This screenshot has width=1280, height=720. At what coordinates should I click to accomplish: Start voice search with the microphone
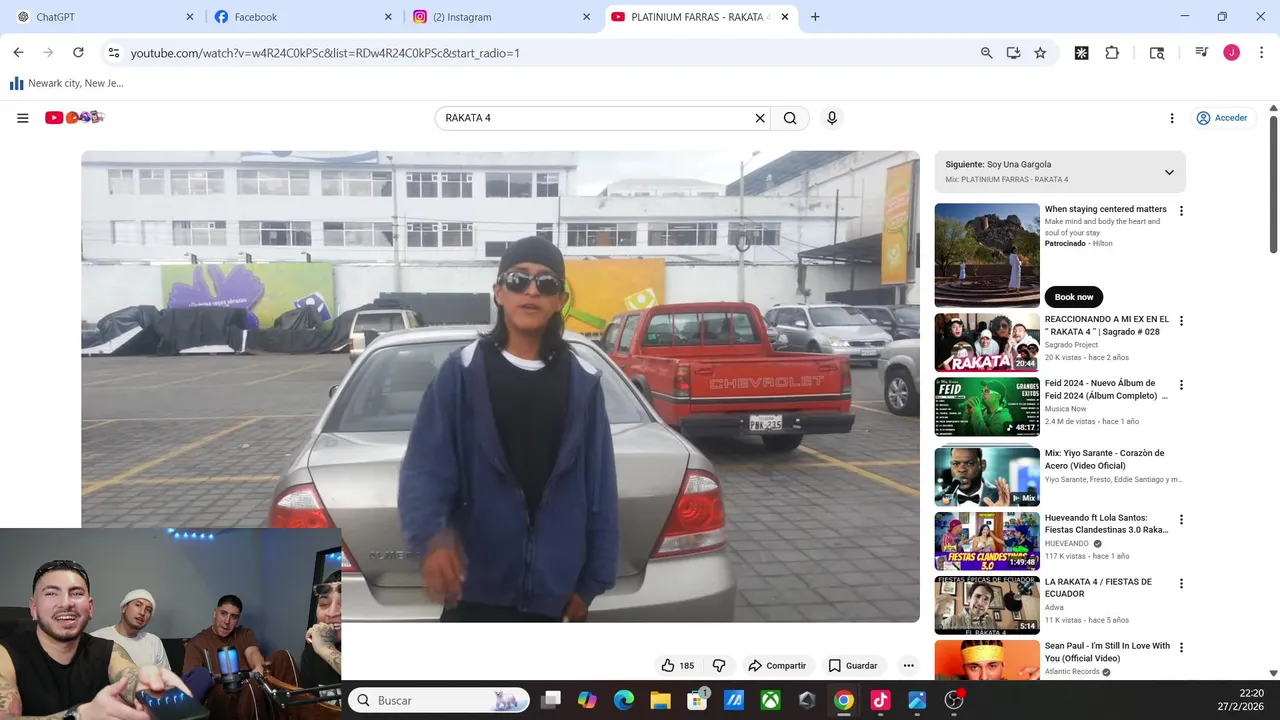(831, 118)
